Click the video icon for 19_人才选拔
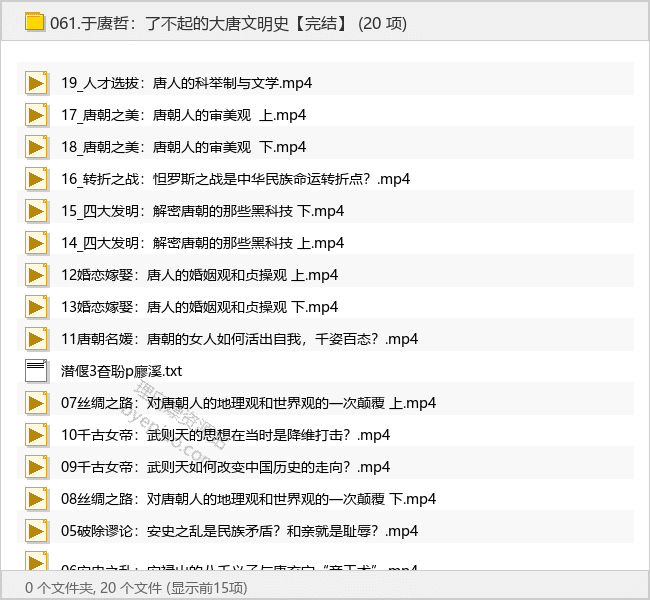This screenshot has width=650, height=600. click(x=36, y=83)
